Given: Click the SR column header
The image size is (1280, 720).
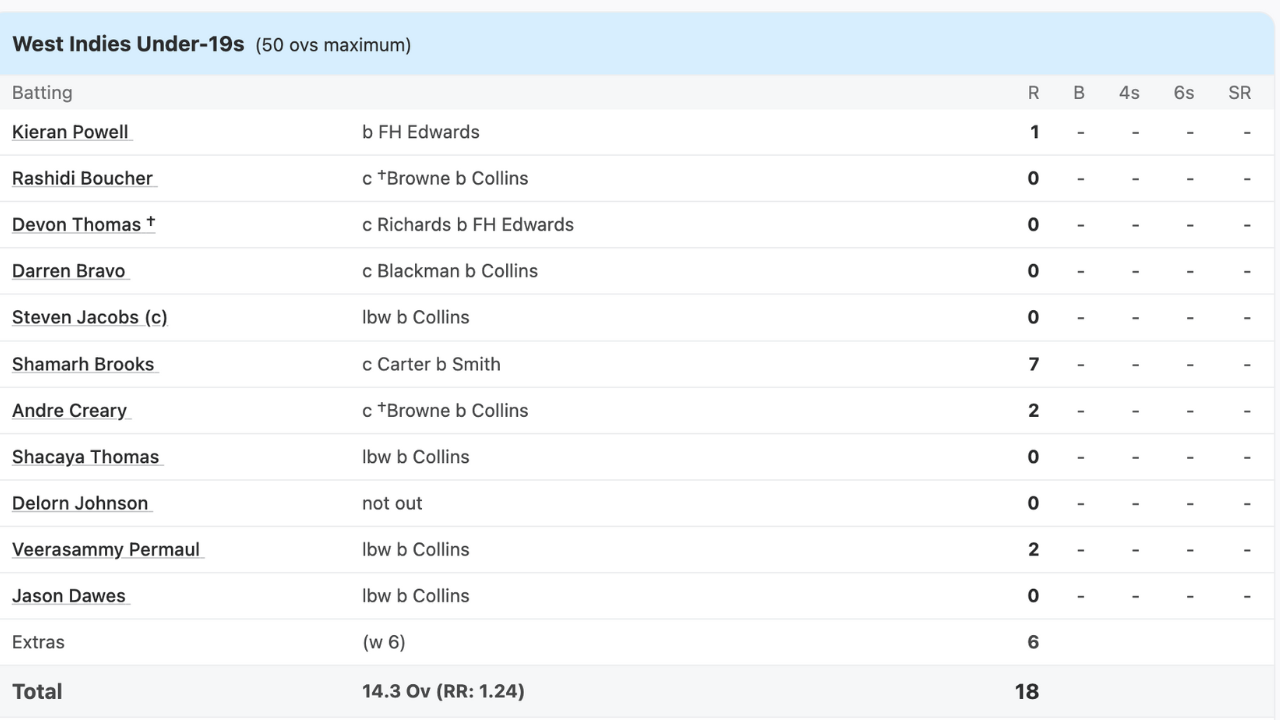Looking at the screenshot, I should click(1239, 93).
